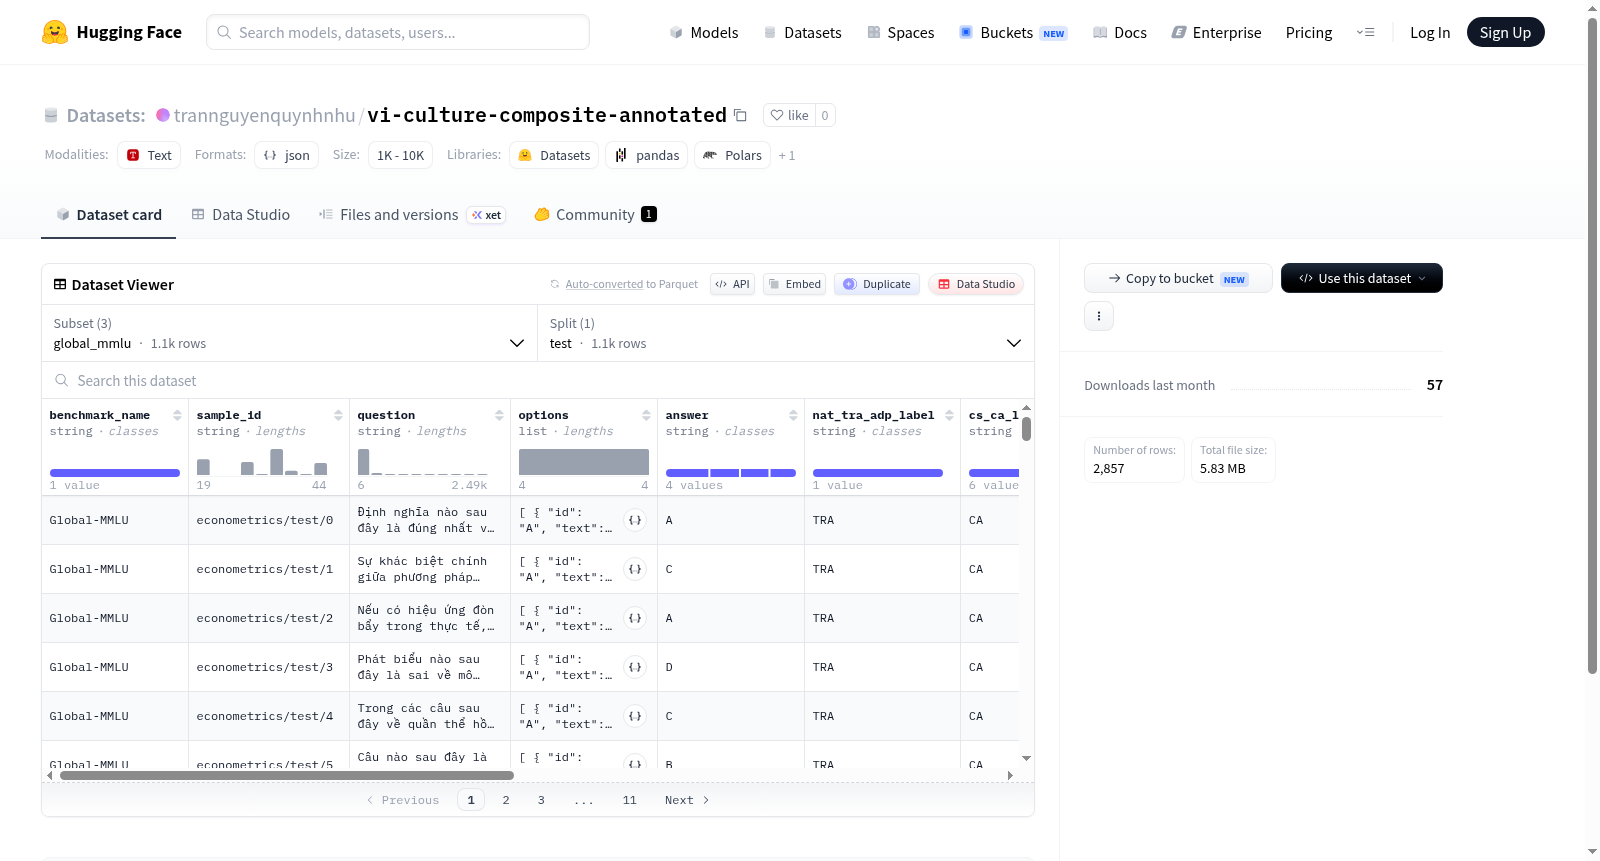This screenshot has width=1600, height=861.
Task: Sort by the answer column icon
Action: pos(793,415)
